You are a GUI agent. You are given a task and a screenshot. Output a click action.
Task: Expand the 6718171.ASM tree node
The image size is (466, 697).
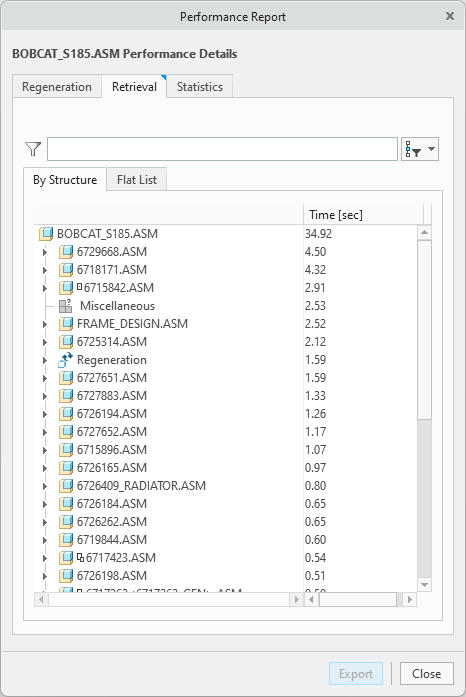44,270
